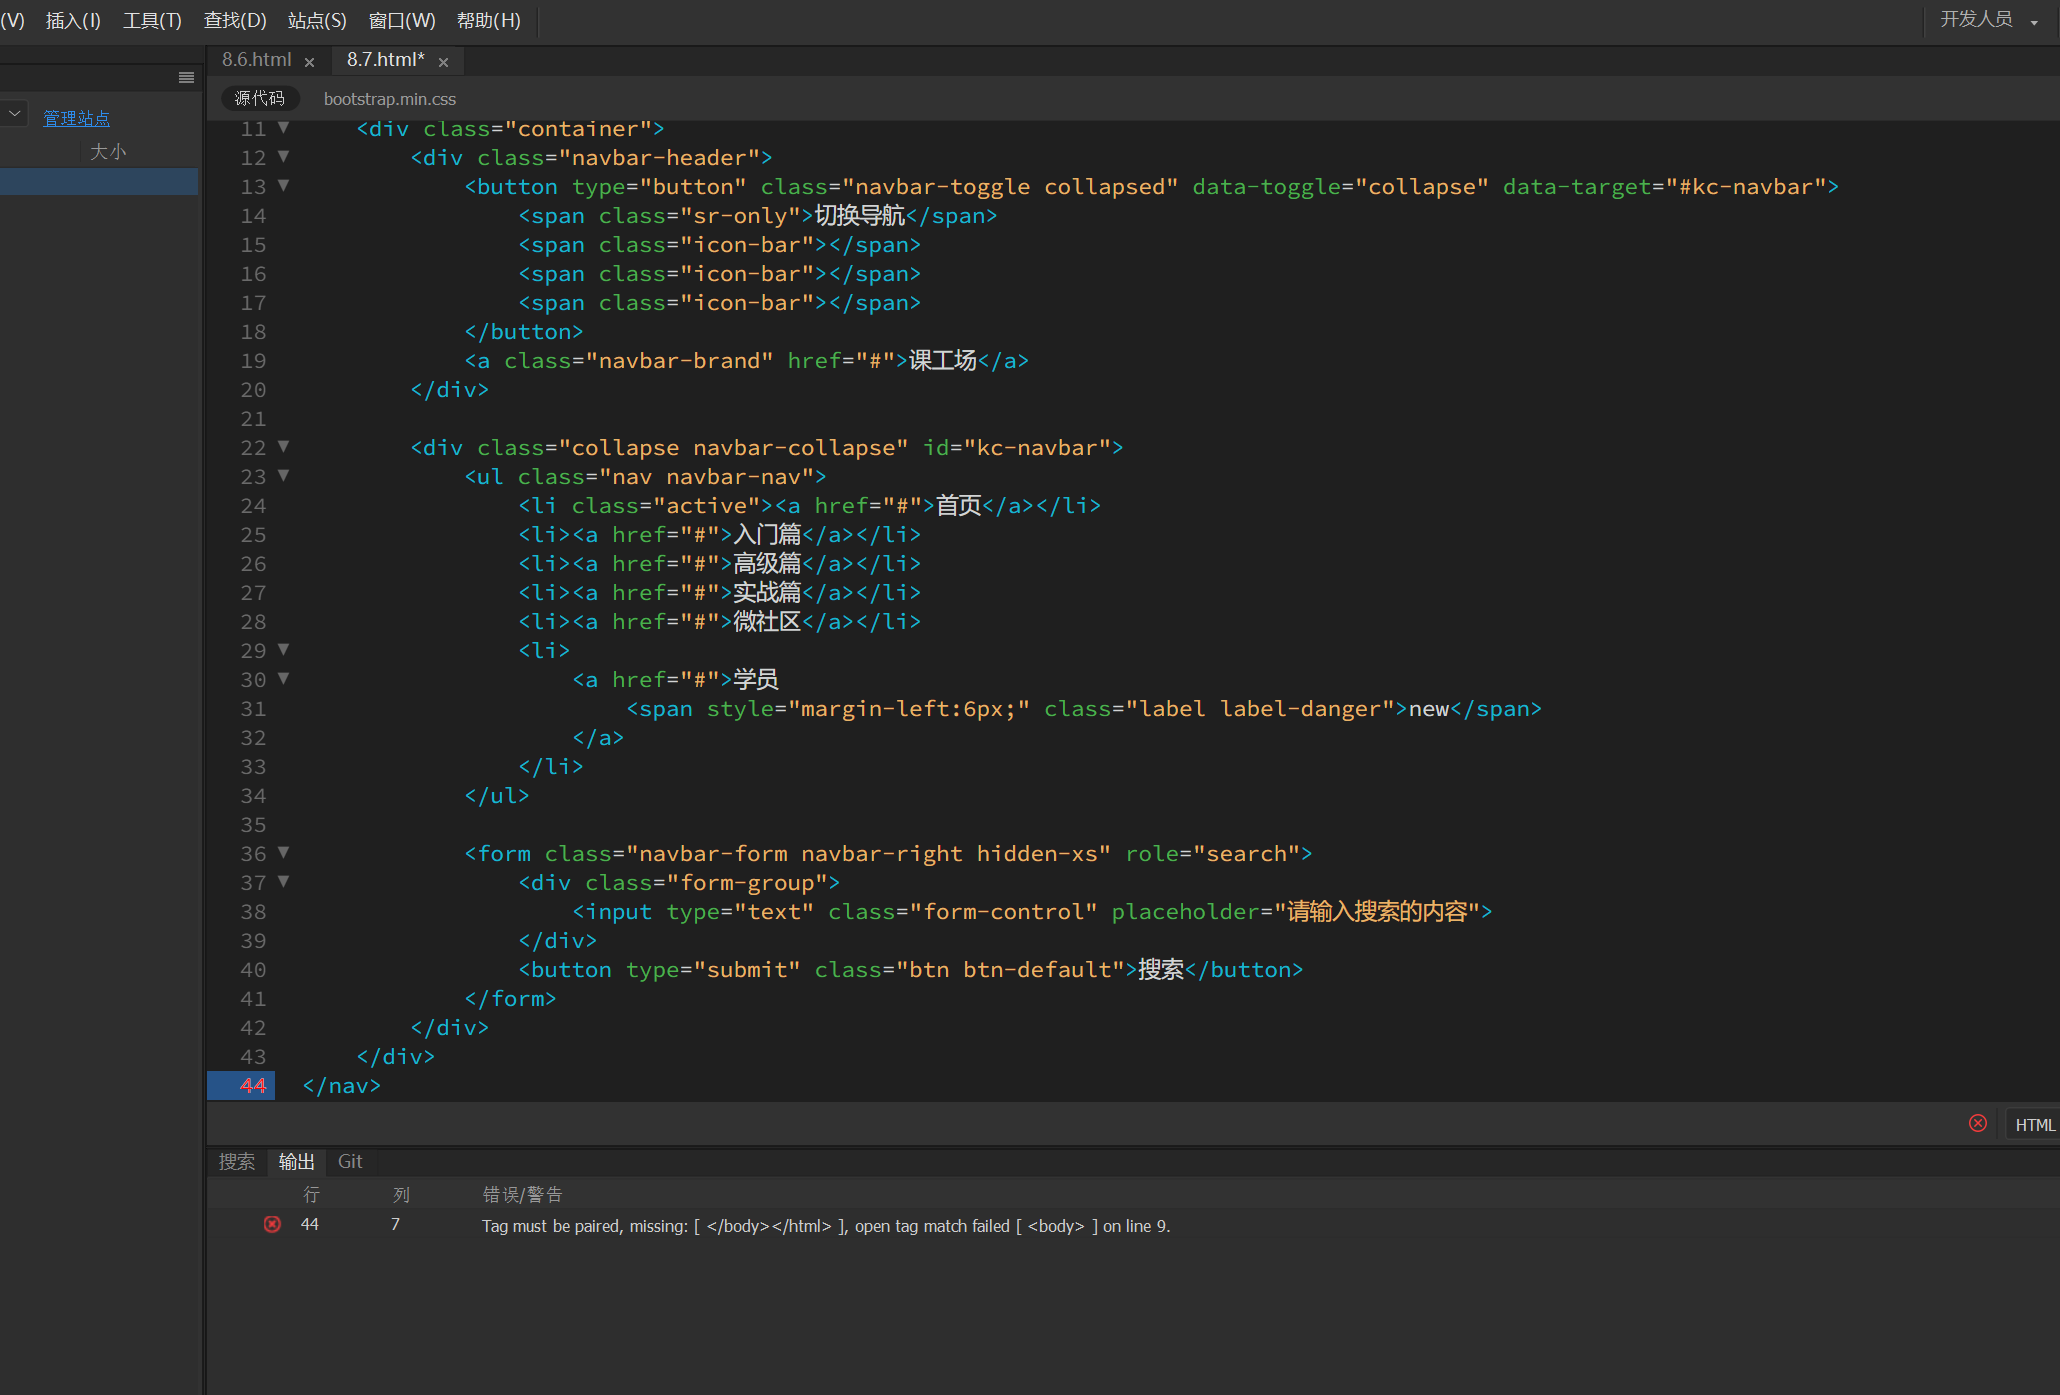Click the red error status icon
Screen dimensions: 2060x1395
1978,1123
